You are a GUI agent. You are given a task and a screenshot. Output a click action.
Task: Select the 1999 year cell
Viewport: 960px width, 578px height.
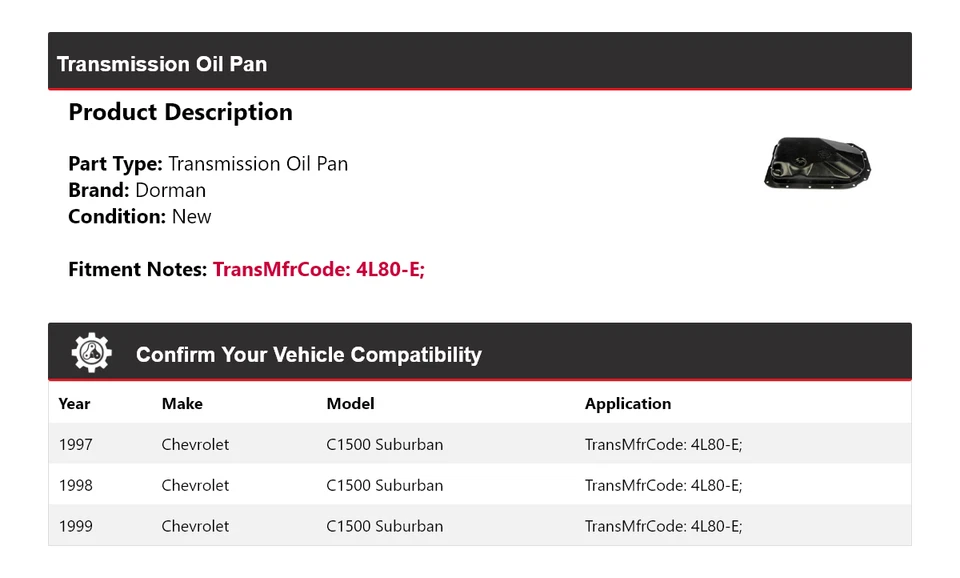pyautogui.click(x=75, y=526)
